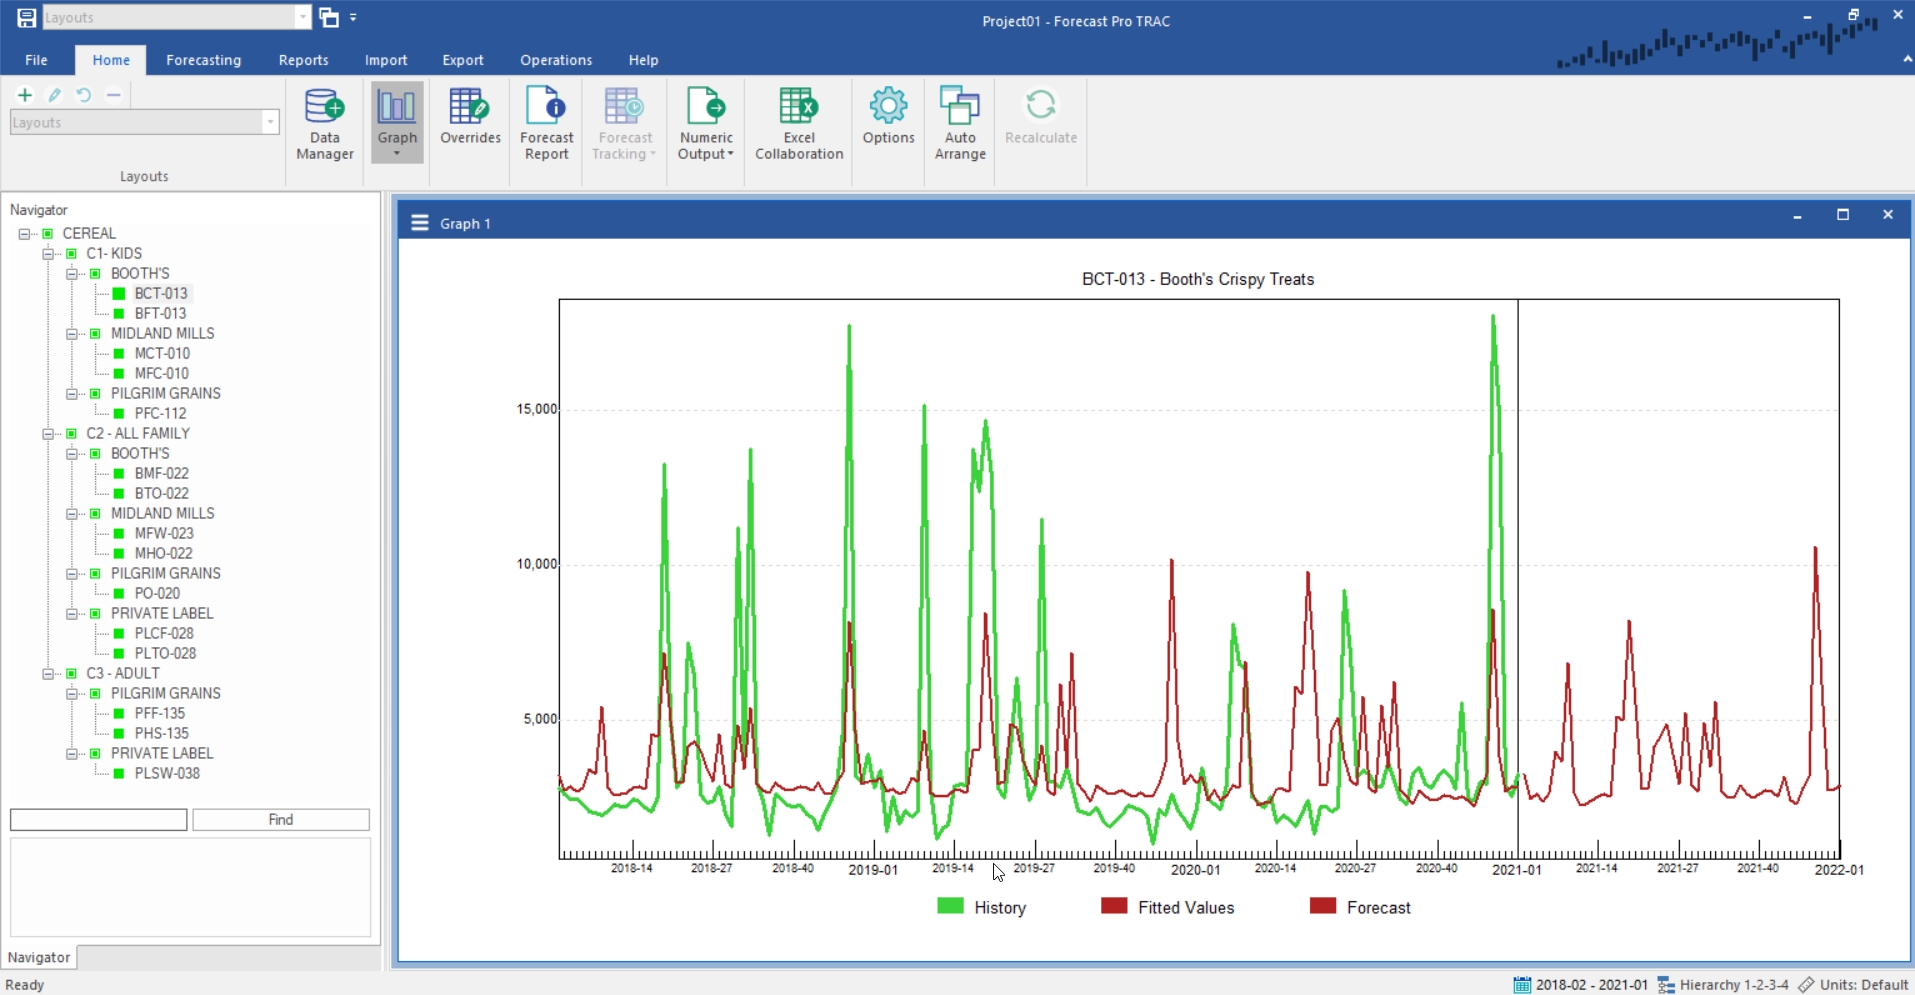The height and width of the screenshot is (995, 1915).
Task: Open quick access toolbar customize arrow
Action: [x=353, y=17]
